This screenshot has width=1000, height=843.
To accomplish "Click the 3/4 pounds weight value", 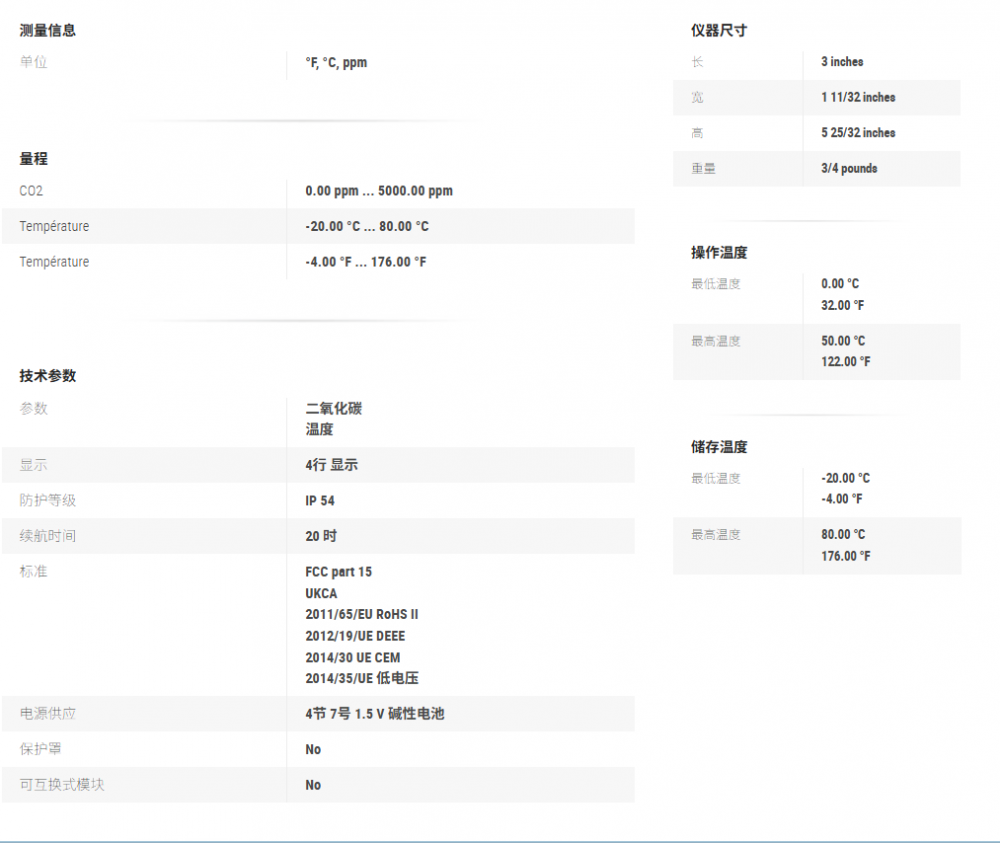I will (x=849, y=168).
